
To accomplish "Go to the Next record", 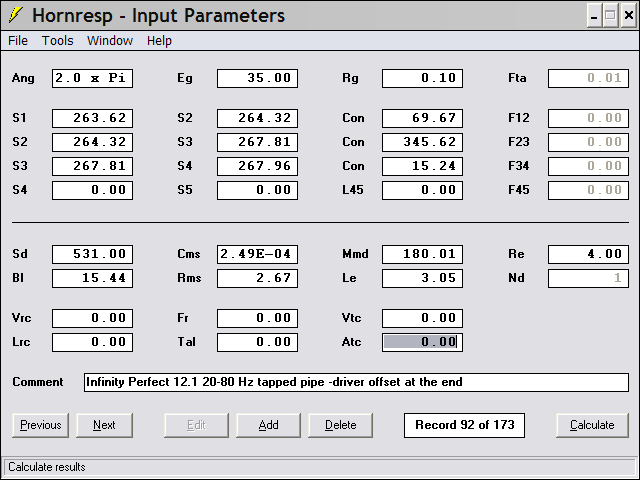I will point(104,425).
